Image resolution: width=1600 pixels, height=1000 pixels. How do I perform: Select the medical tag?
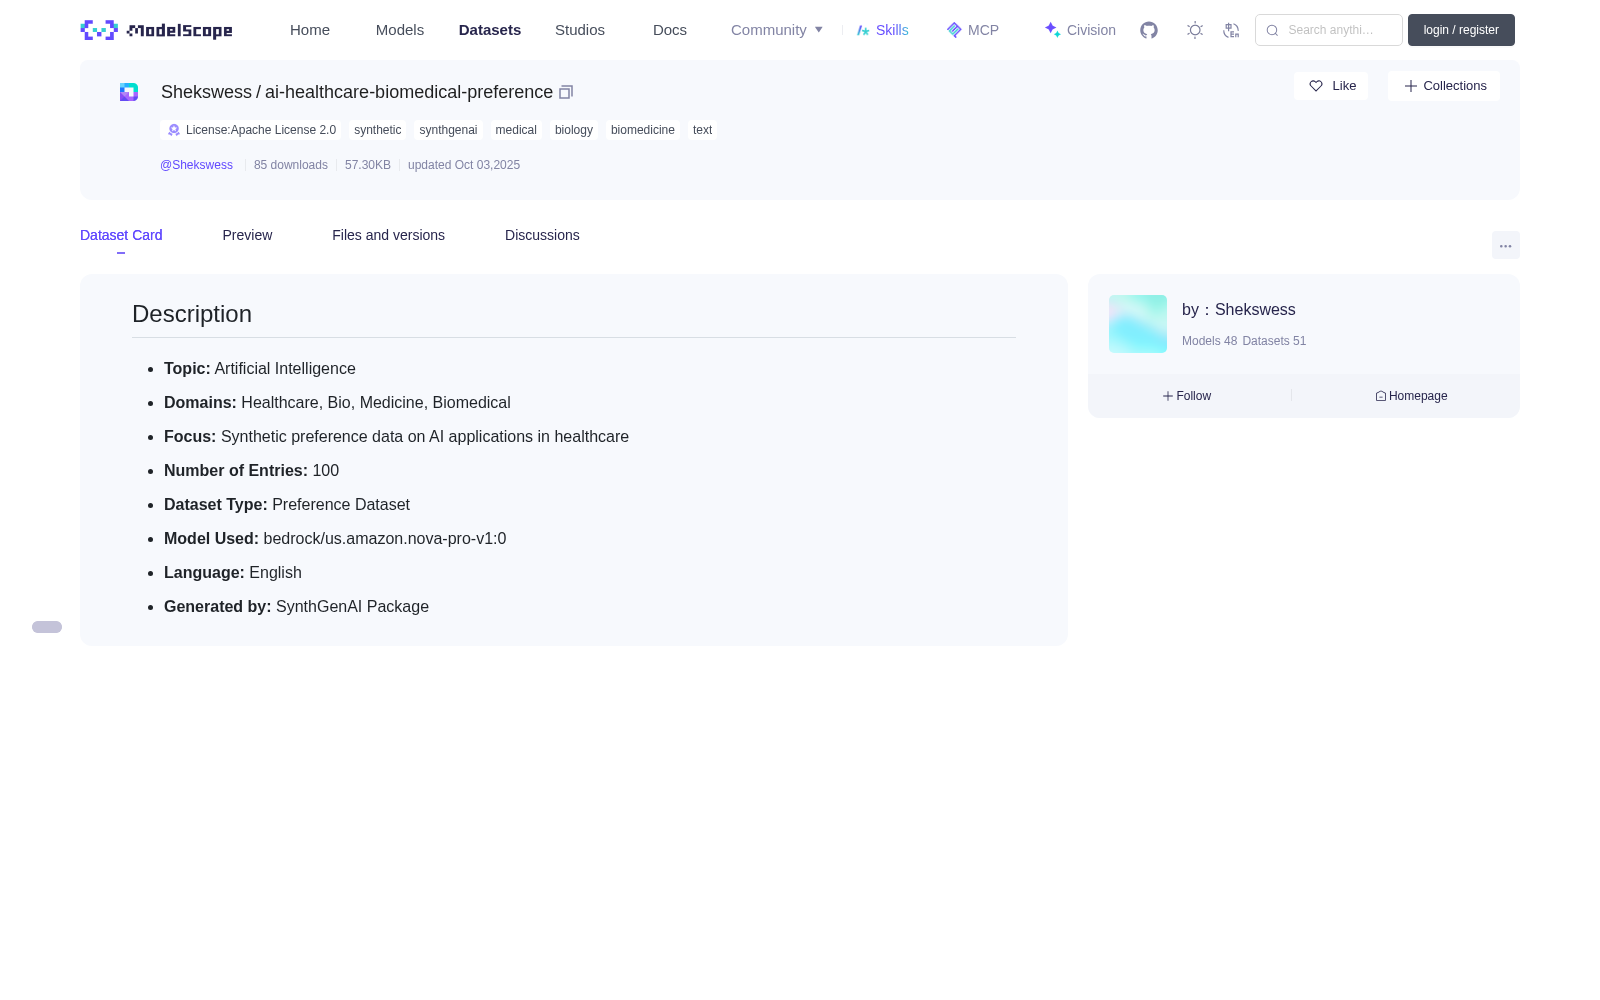coord(516,130)
